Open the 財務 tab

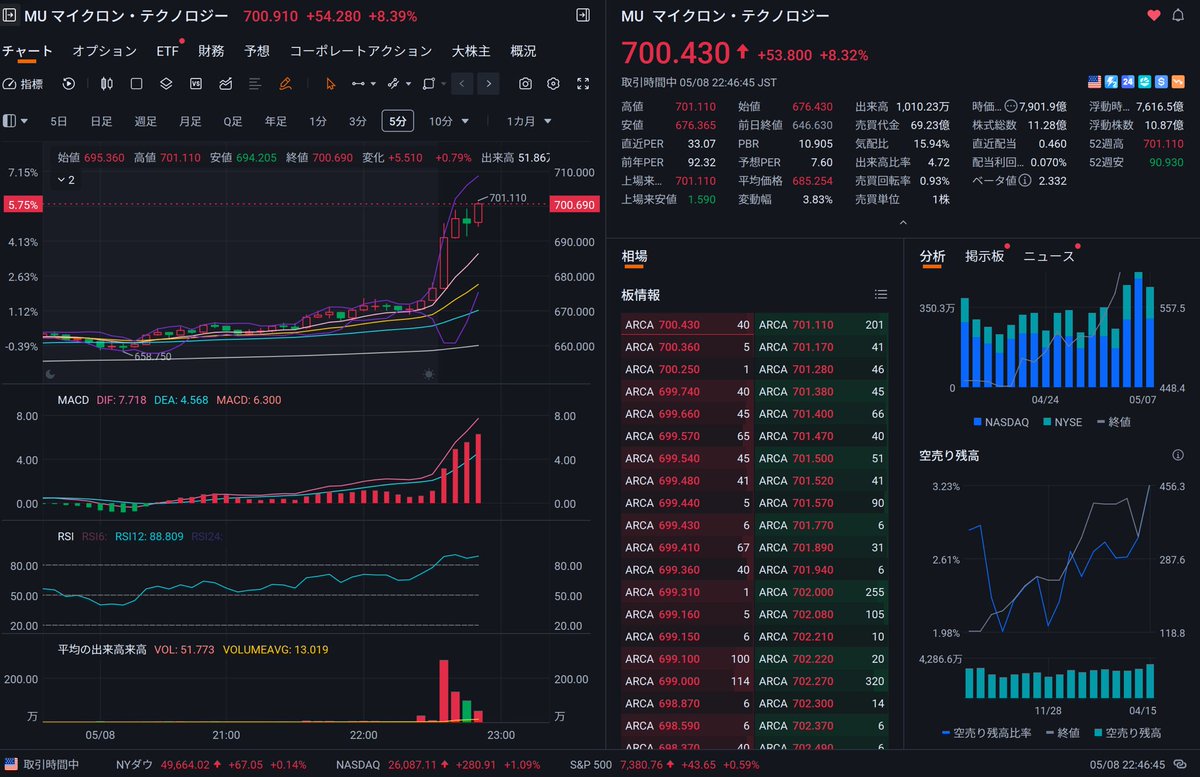point(211,51)
